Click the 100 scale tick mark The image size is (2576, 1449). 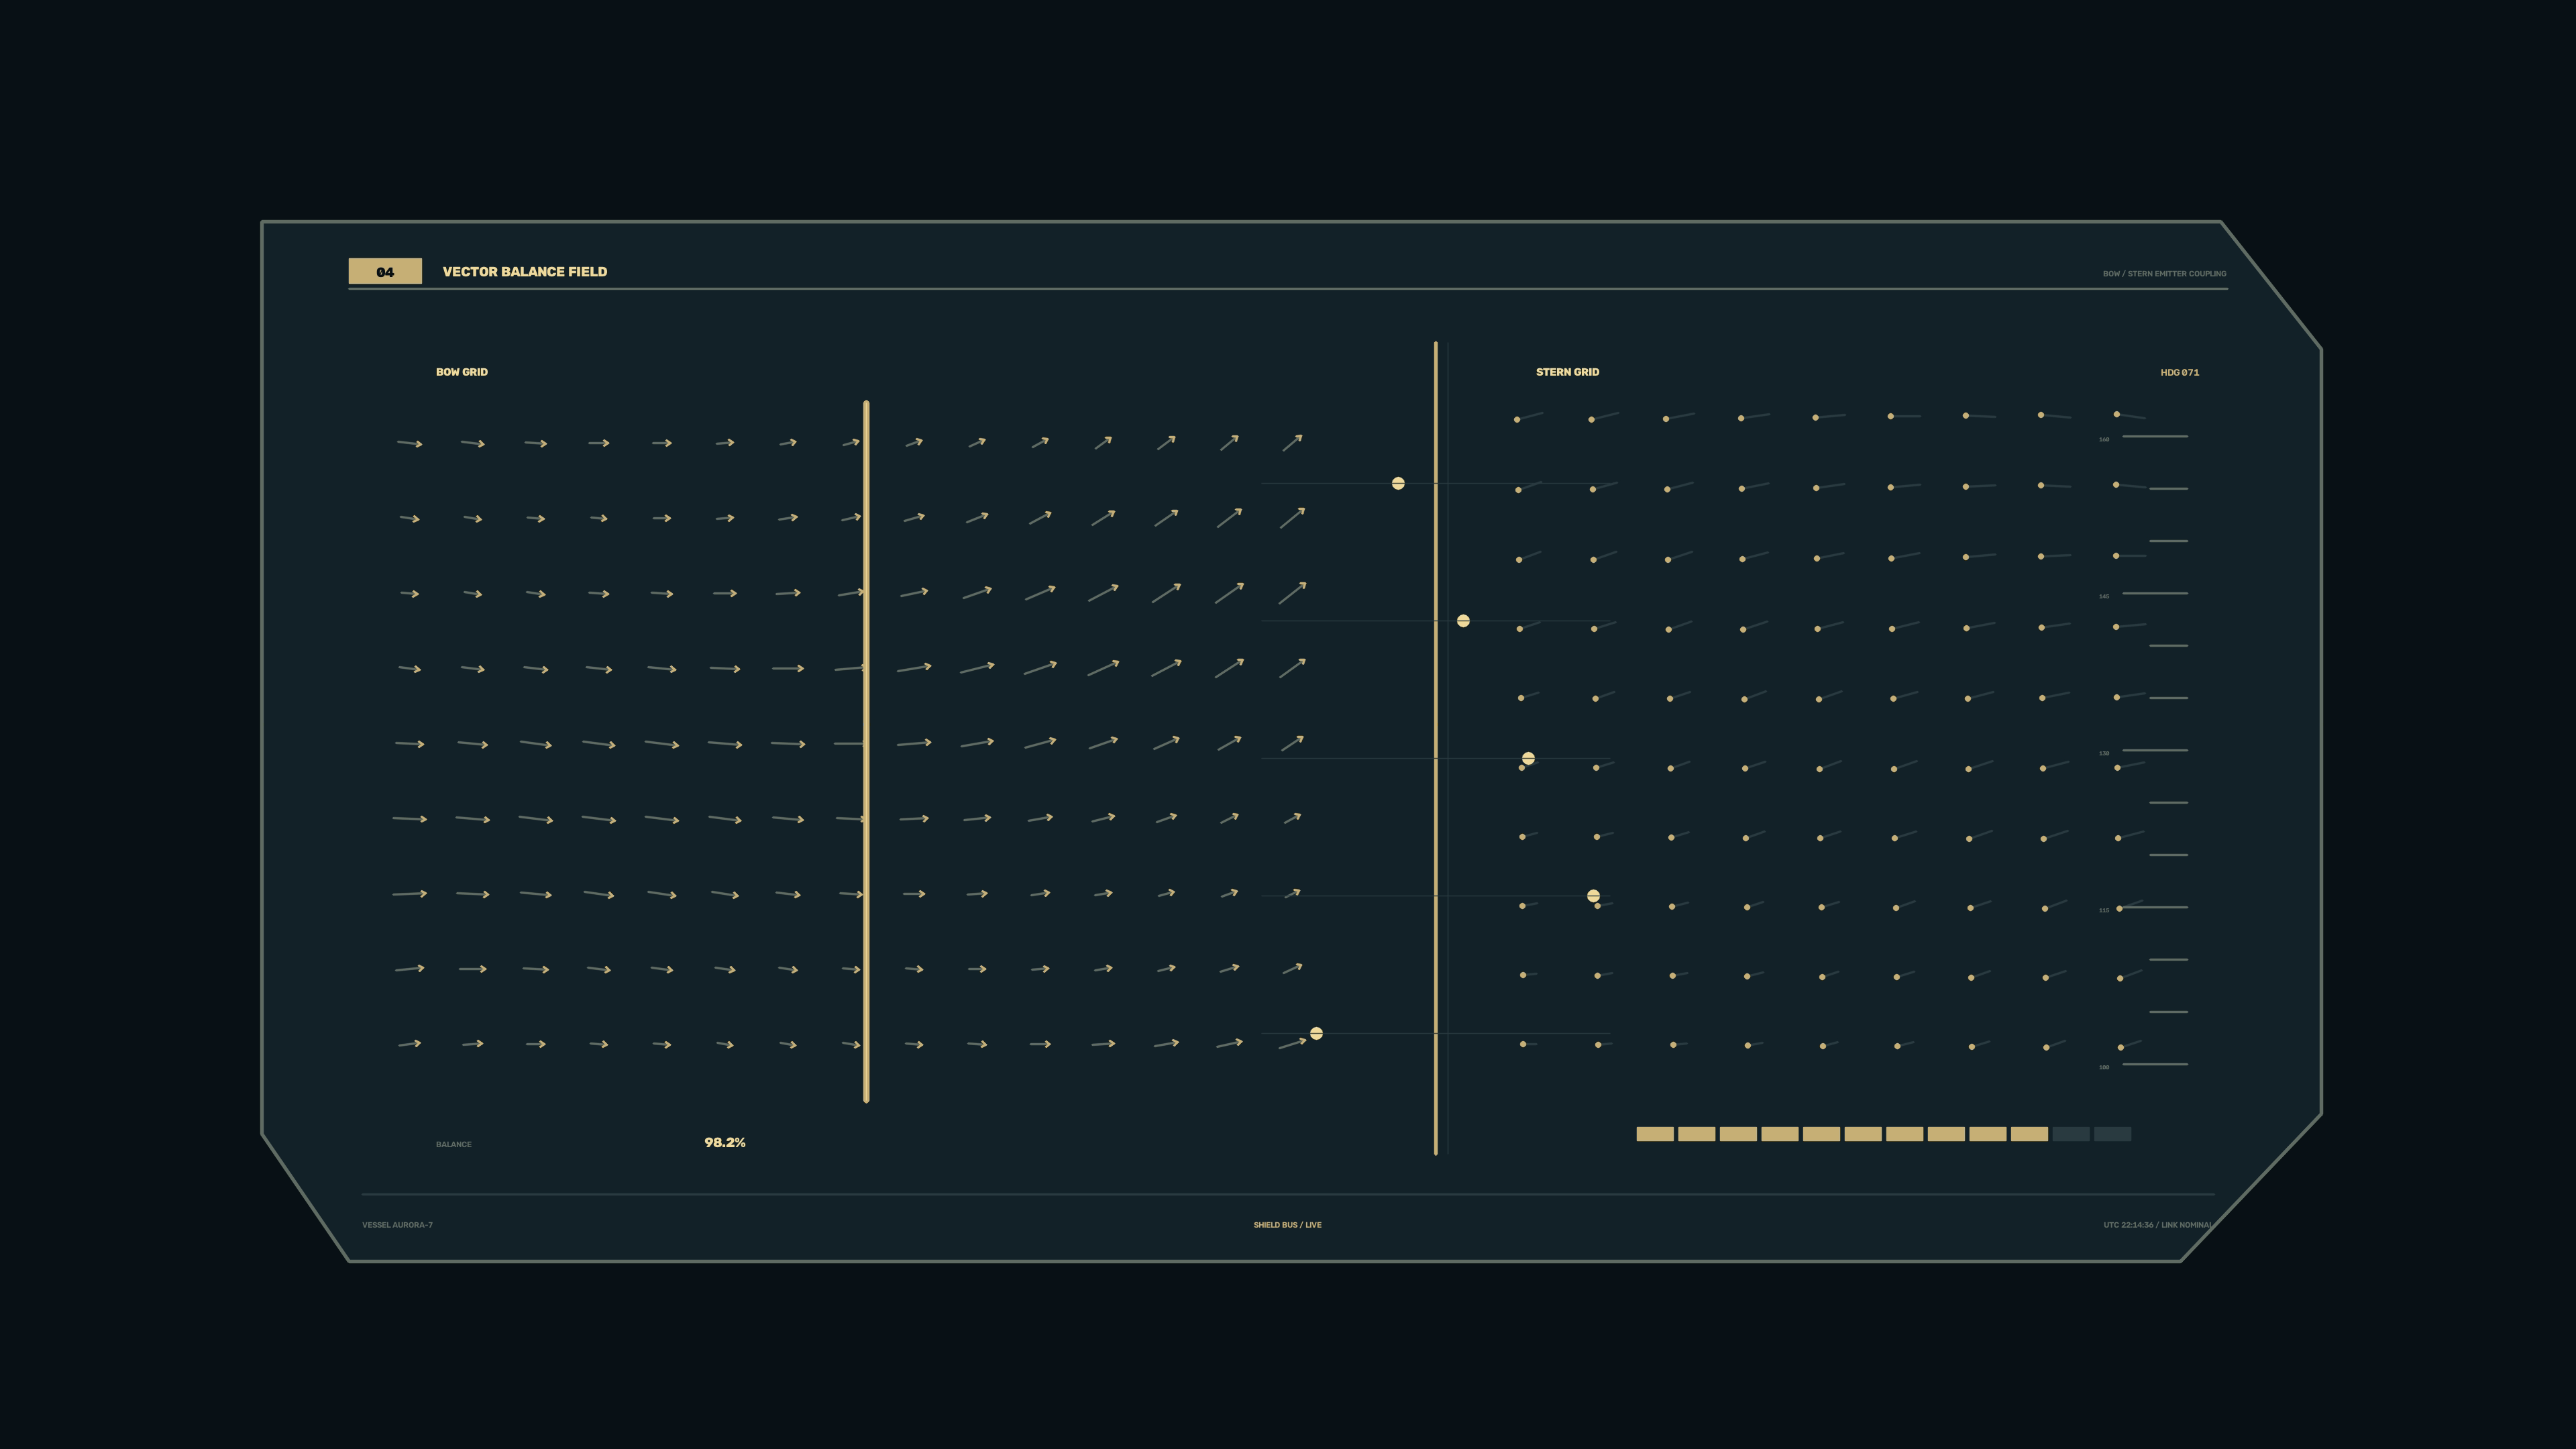tap(2155, 1064)
